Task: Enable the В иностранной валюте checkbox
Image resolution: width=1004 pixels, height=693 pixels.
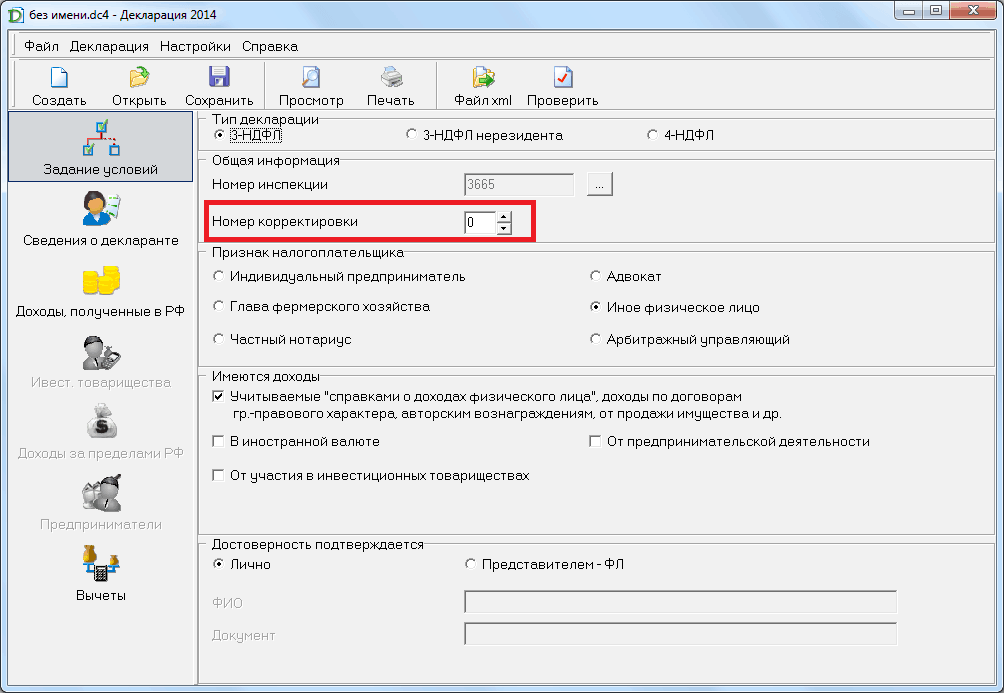Action: click(219, 441)
